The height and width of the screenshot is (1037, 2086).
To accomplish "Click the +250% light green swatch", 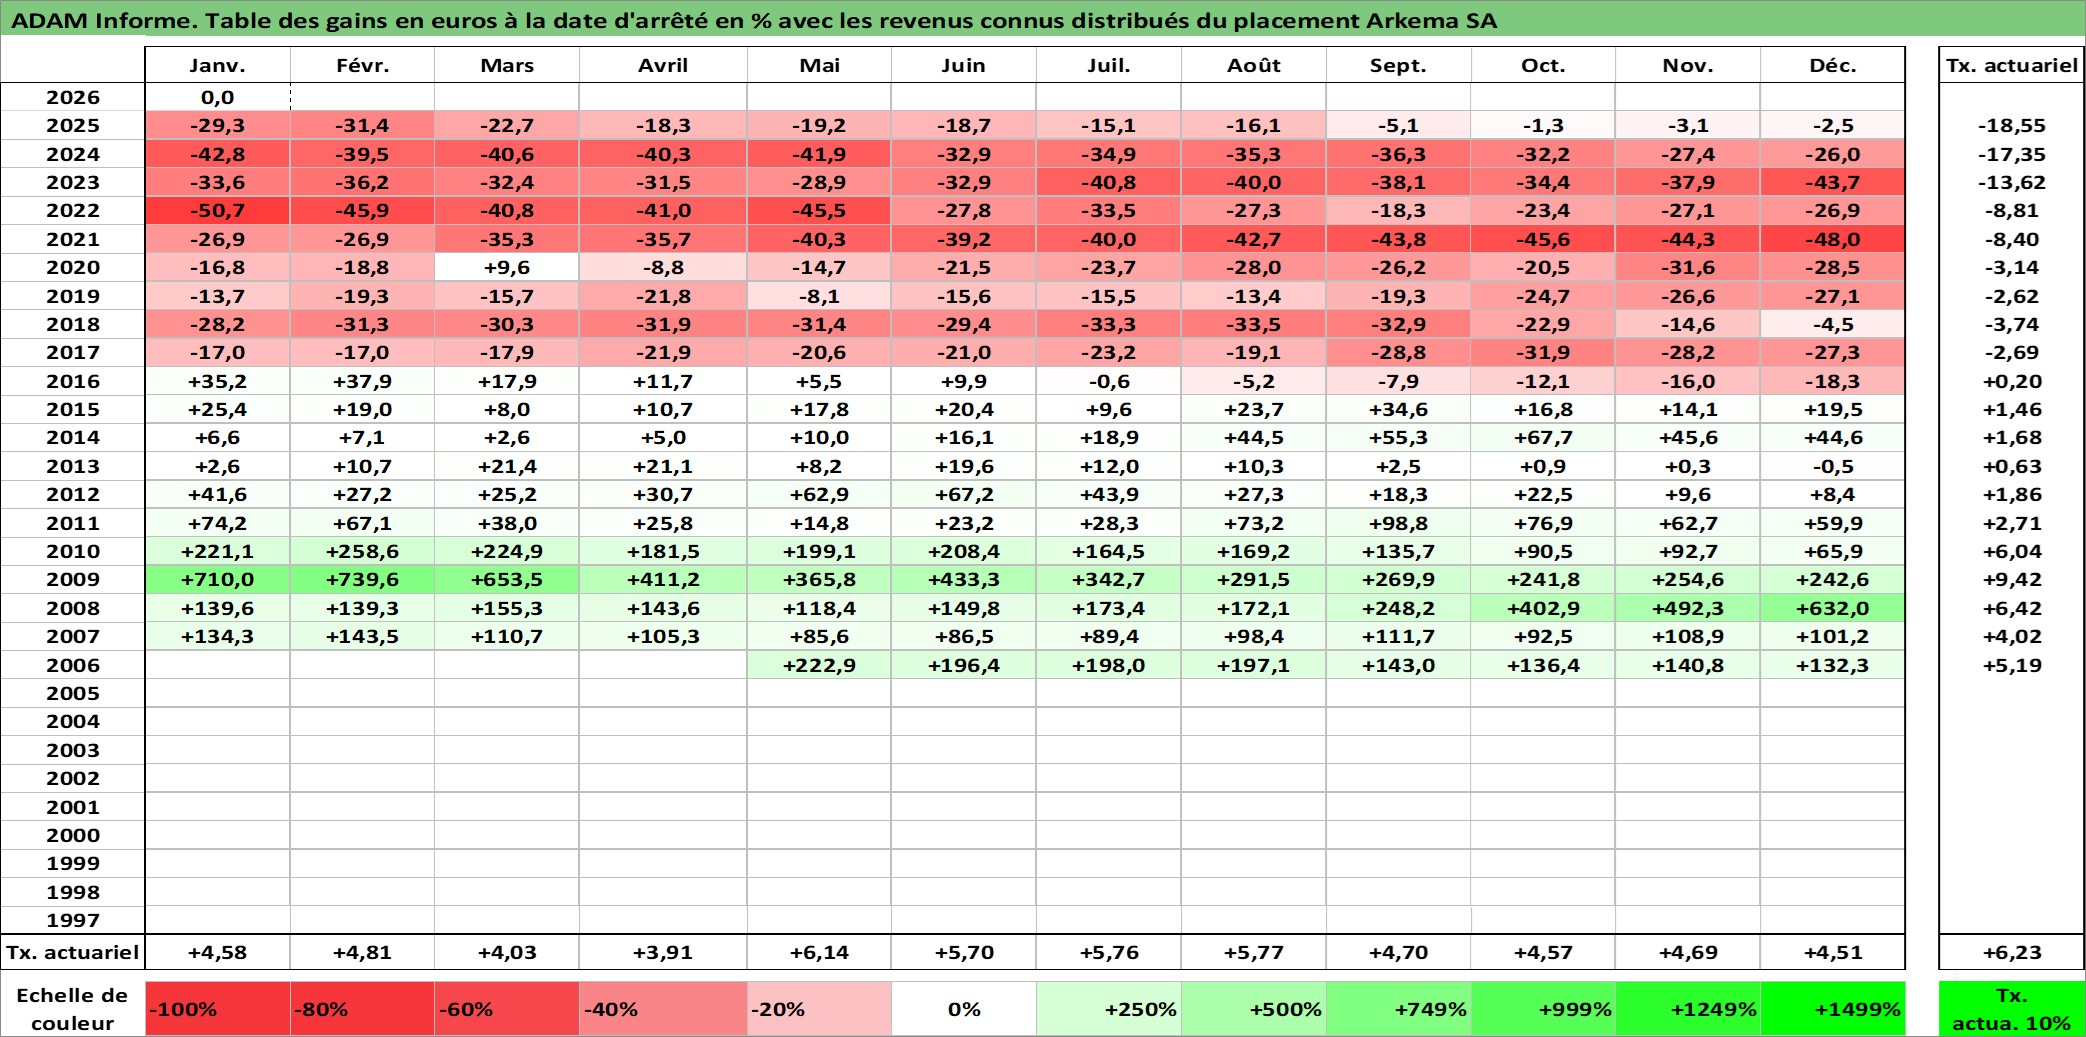I will click(1109, 1009).
